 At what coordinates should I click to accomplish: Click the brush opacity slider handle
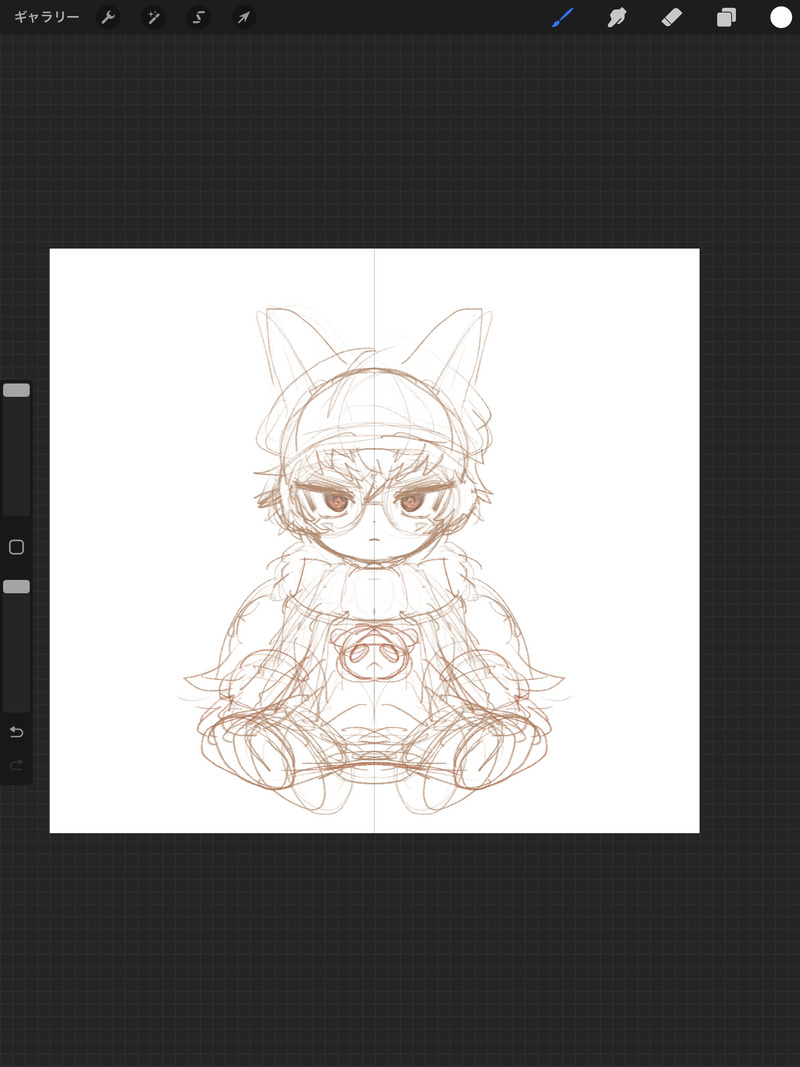[16, 587]
